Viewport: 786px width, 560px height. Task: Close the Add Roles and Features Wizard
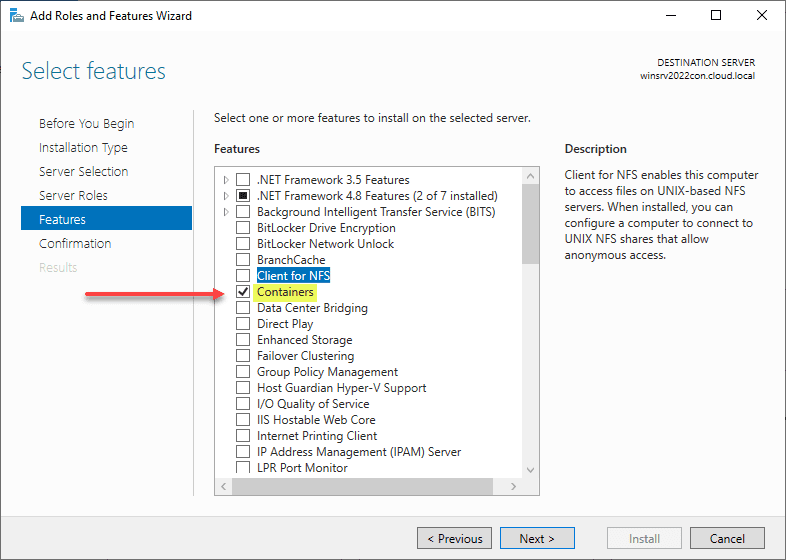click(762, 15)
